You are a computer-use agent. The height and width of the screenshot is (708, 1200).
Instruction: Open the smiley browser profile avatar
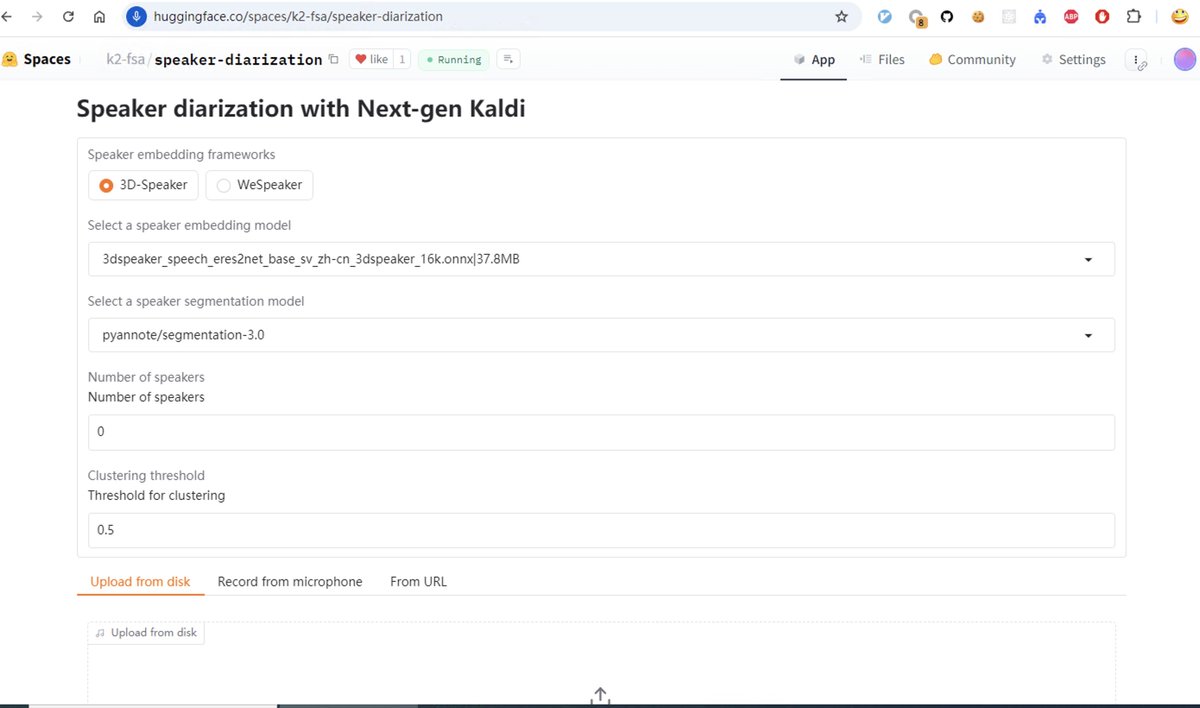click(1179, 17)
